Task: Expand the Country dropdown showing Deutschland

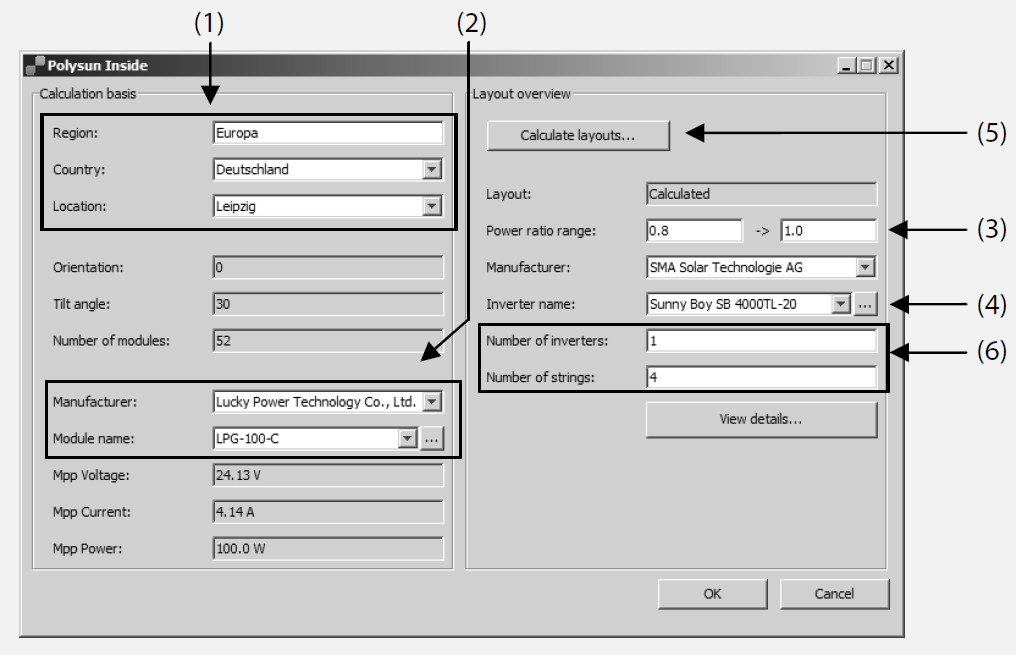Action: [x=432, y=170]
